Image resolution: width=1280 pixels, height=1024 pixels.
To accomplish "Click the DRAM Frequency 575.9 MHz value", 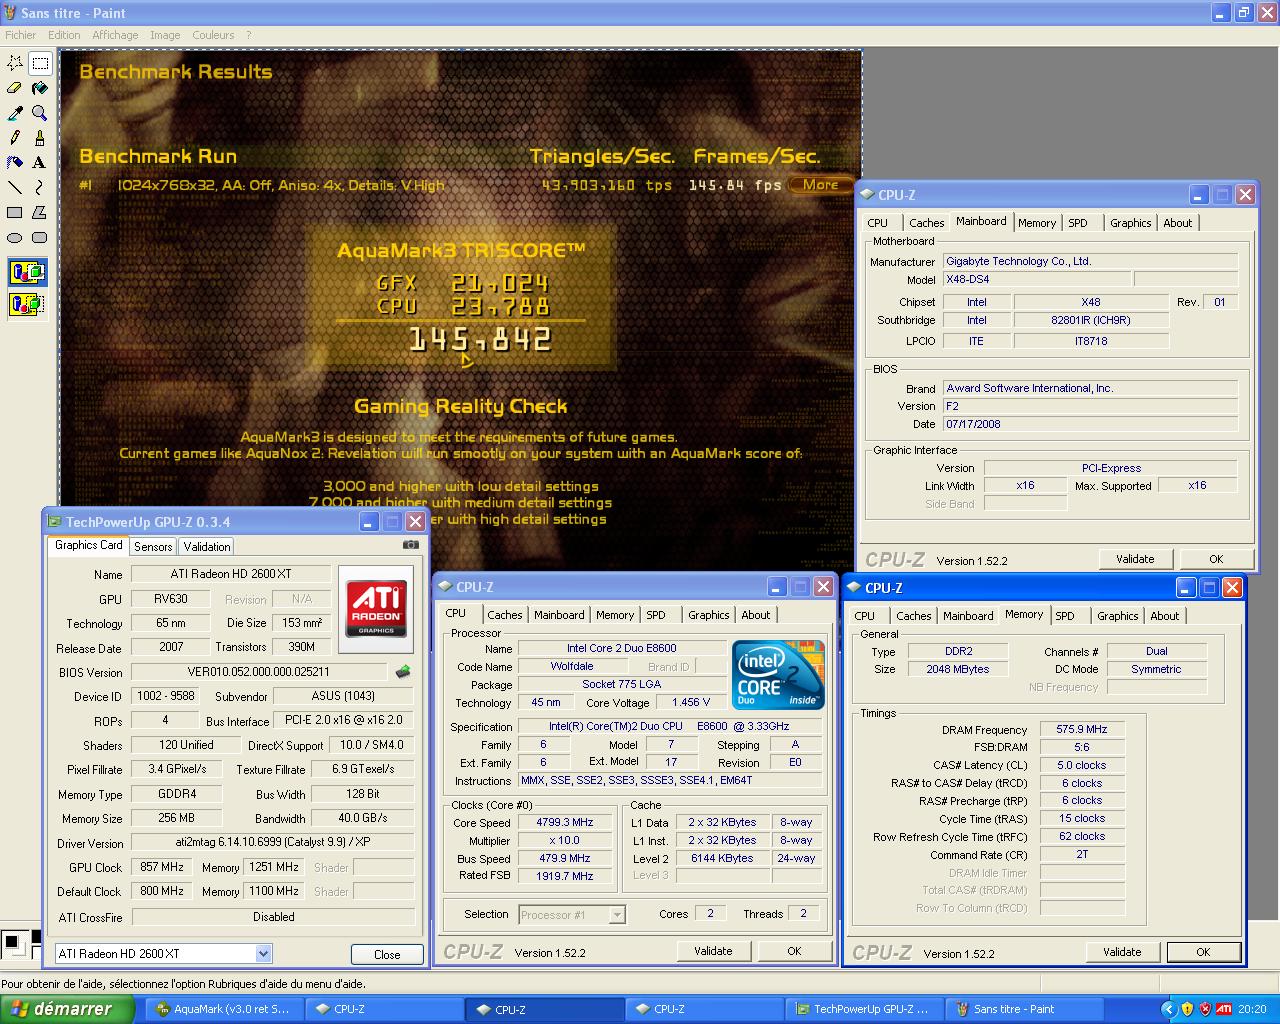I will pos(1082,729).
